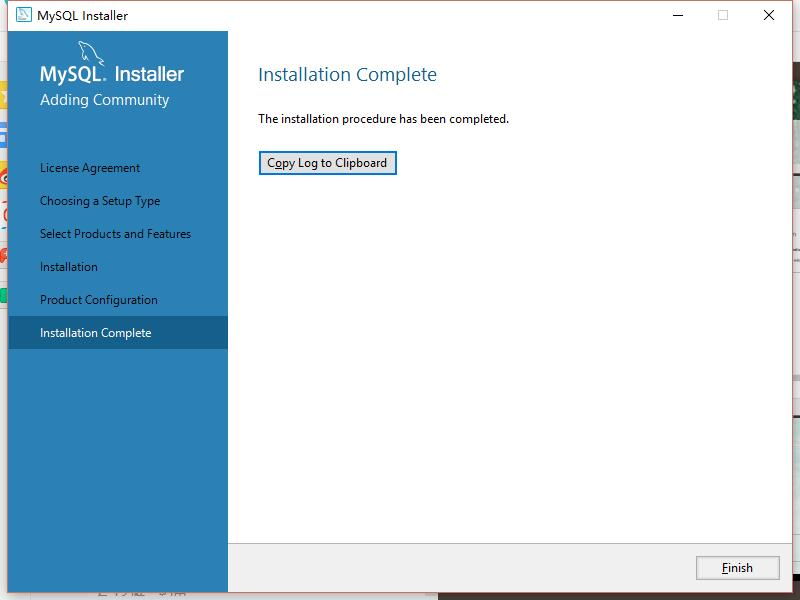This screenshot has height=600, width=800.
Task: Go to Select Products and Features step
Action: [115, 234]
